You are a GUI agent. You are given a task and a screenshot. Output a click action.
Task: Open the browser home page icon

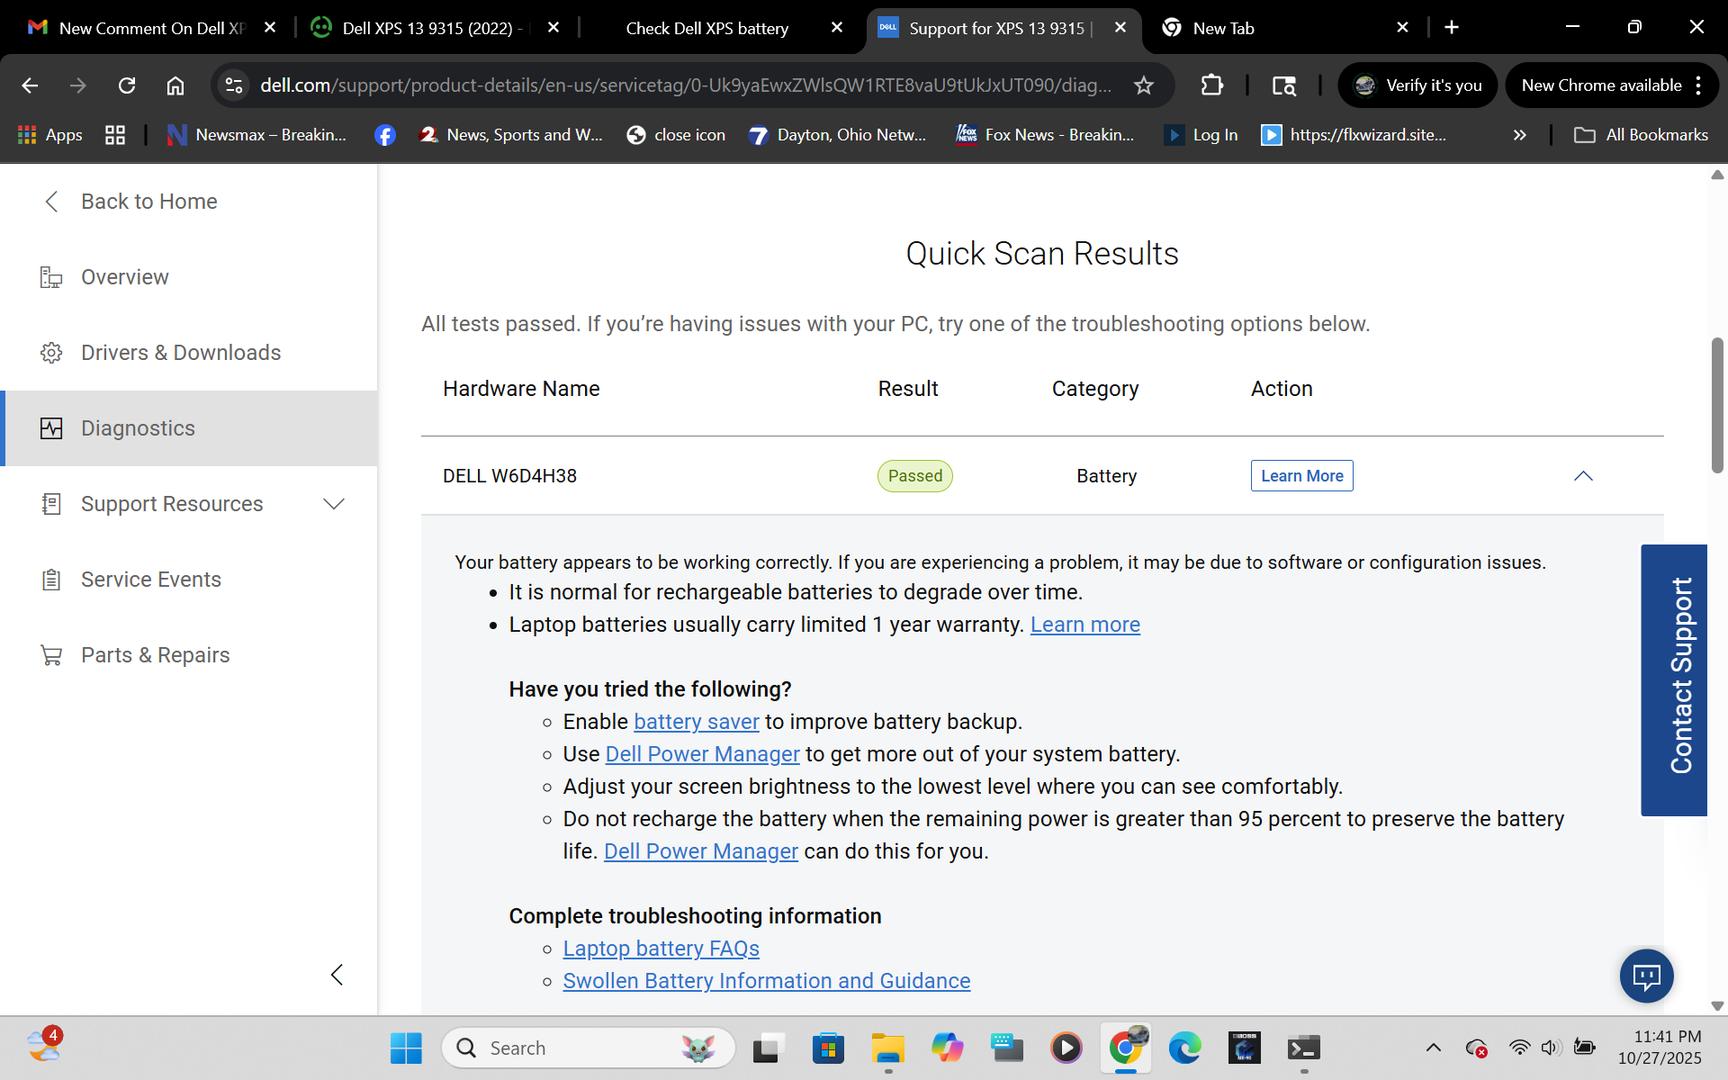pyautogui.click(x=175, y=86)
